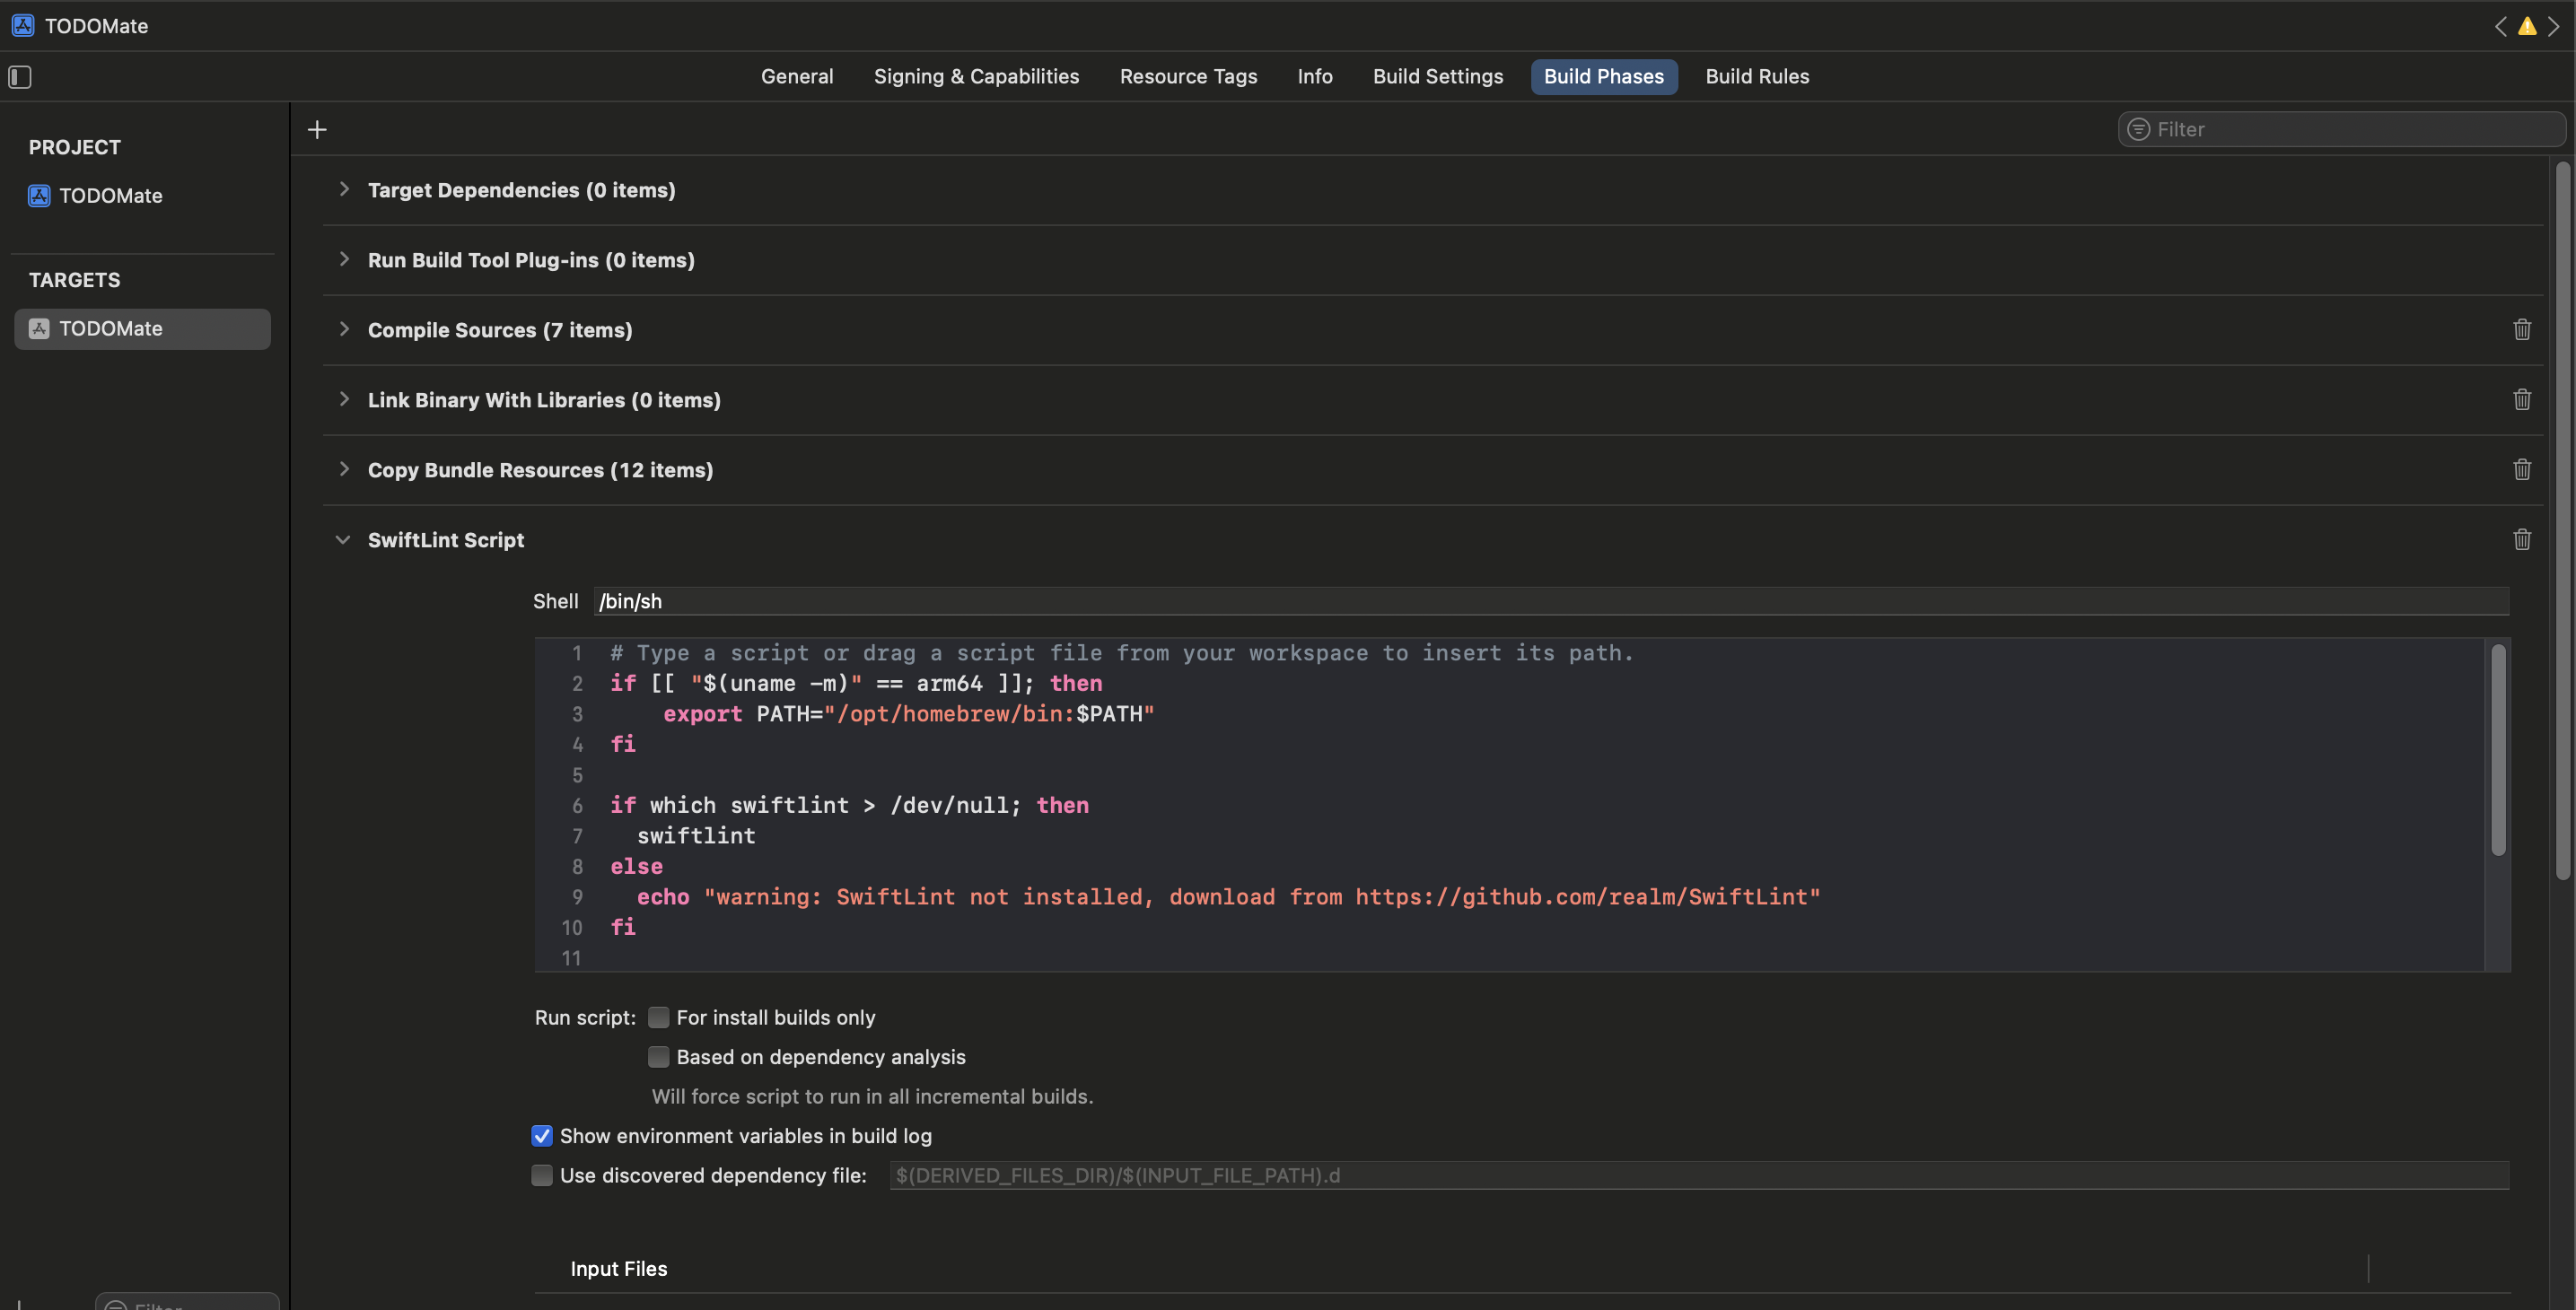Screen dimensions: 2576x1310
Task: Open the Signing & Capabilities tab
Action: click(976, 77)
